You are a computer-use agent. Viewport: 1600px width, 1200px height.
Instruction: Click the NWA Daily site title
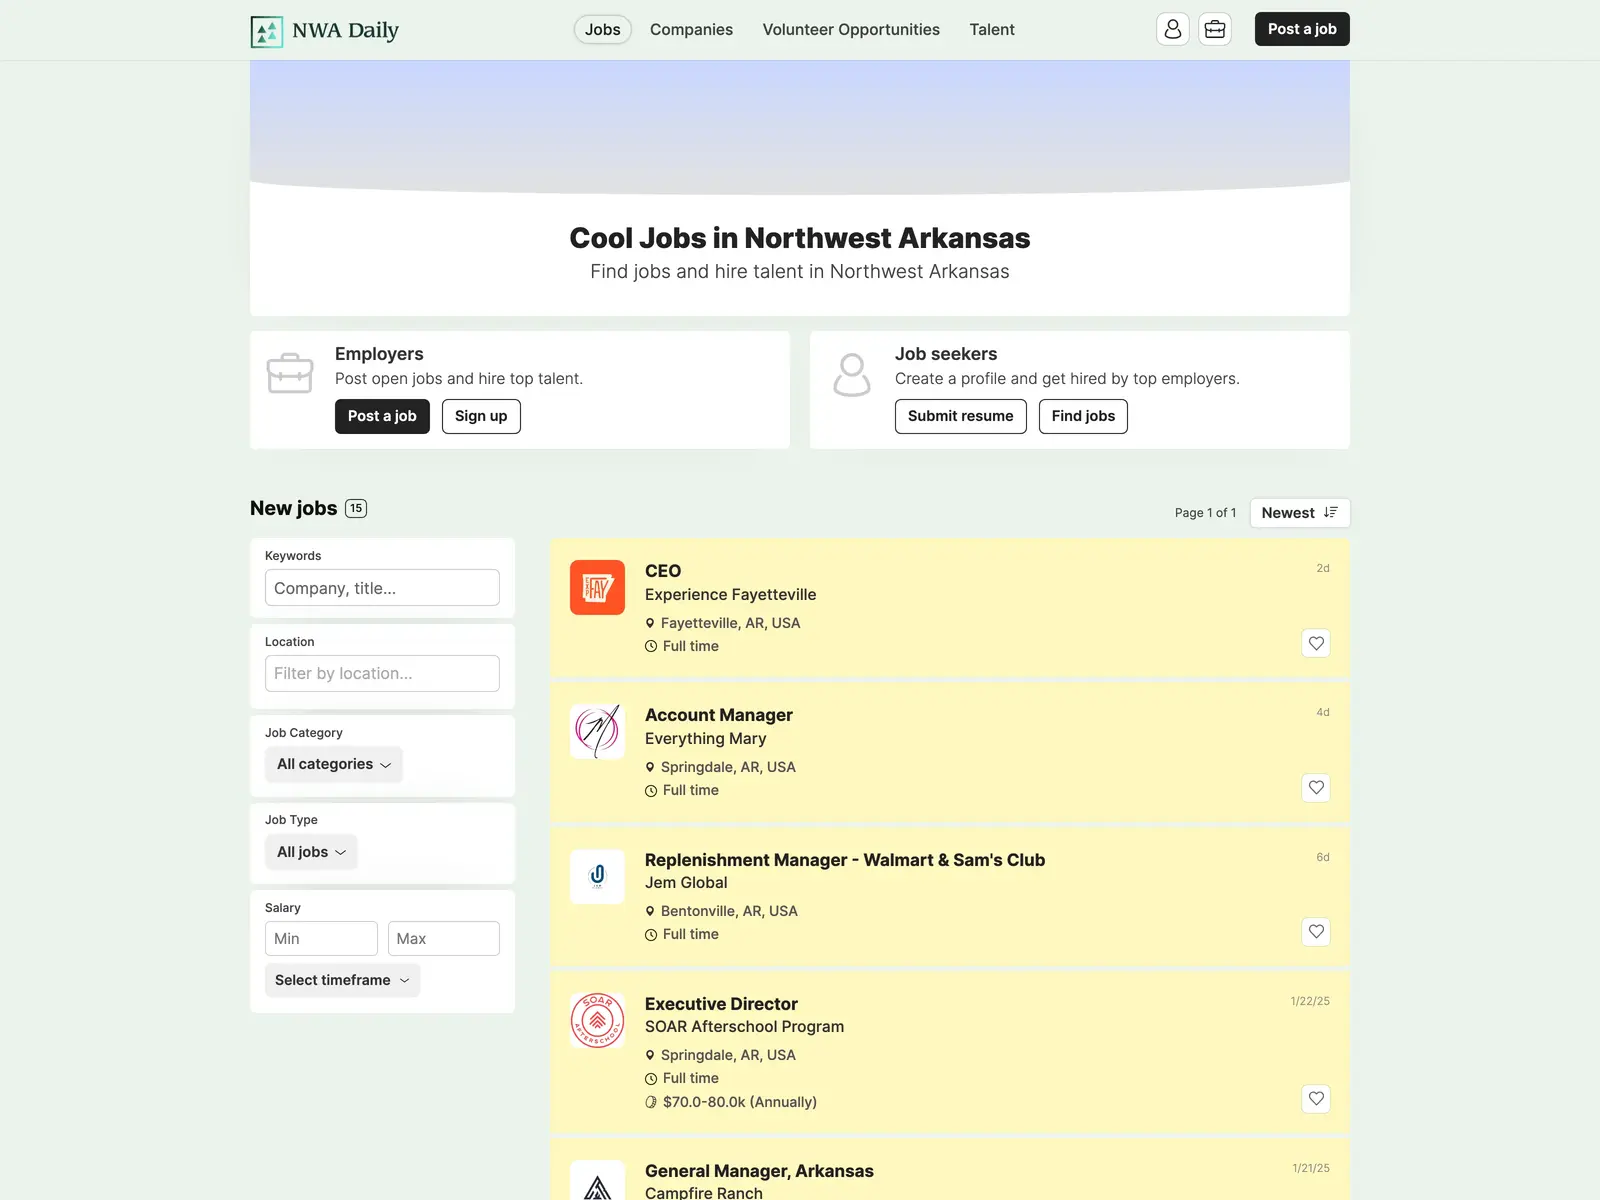345,31
